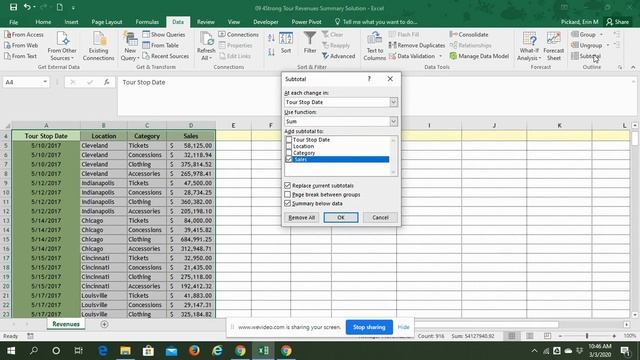Click Show Queries
This screenshot has width=640, height=360.
[x=164, y=35]
